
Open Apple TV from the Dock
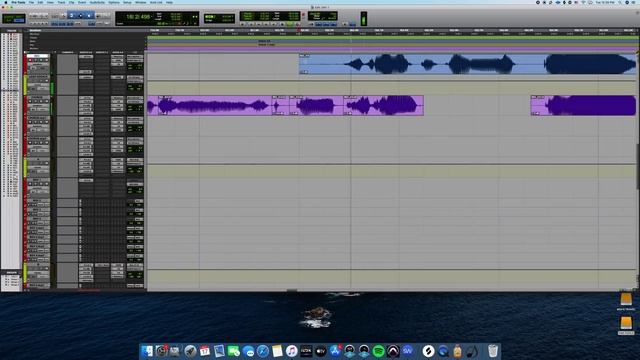point(321,351)
